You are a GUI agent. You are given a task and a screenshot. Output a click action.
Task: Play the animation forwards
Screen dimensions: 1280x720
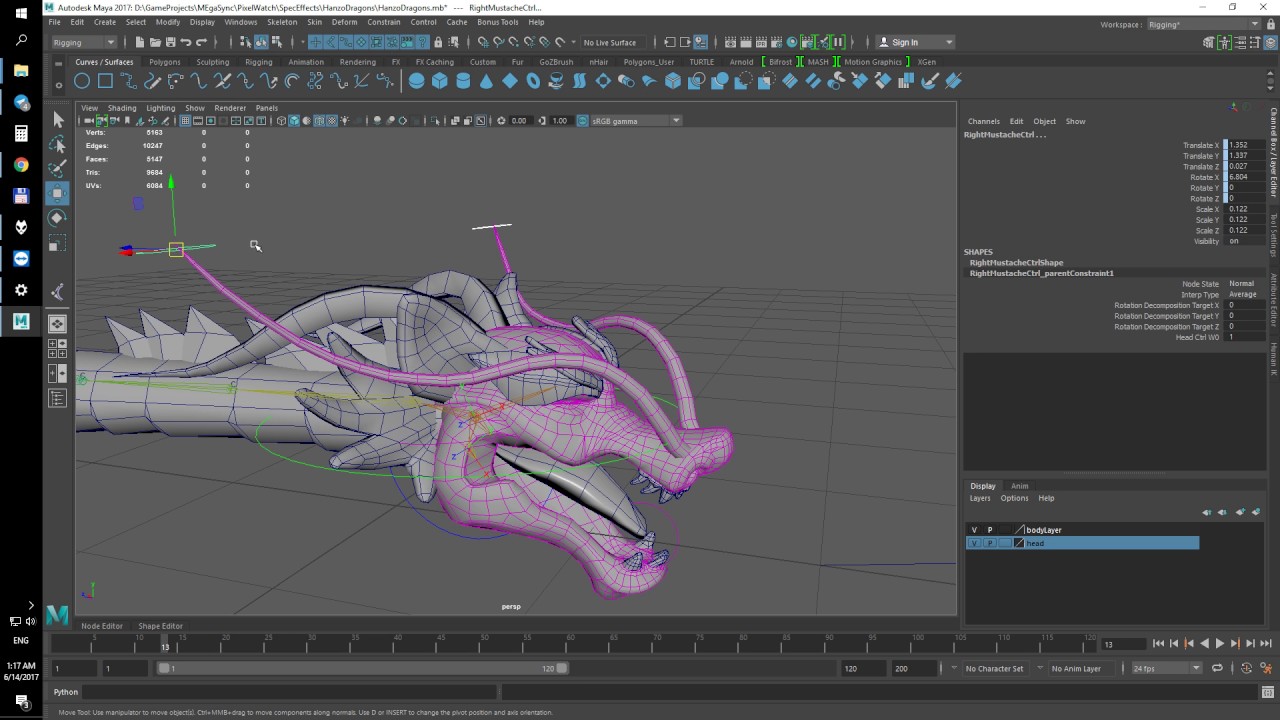pyautogui.click(x=1219, y=644)
